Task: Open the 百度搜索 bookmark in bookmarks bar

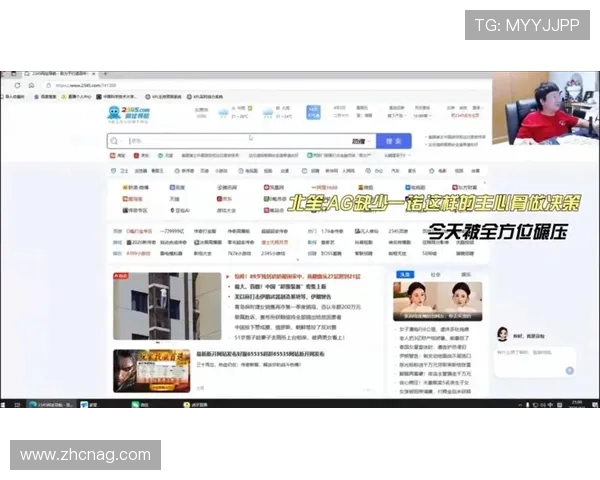Action: point(45,97)
